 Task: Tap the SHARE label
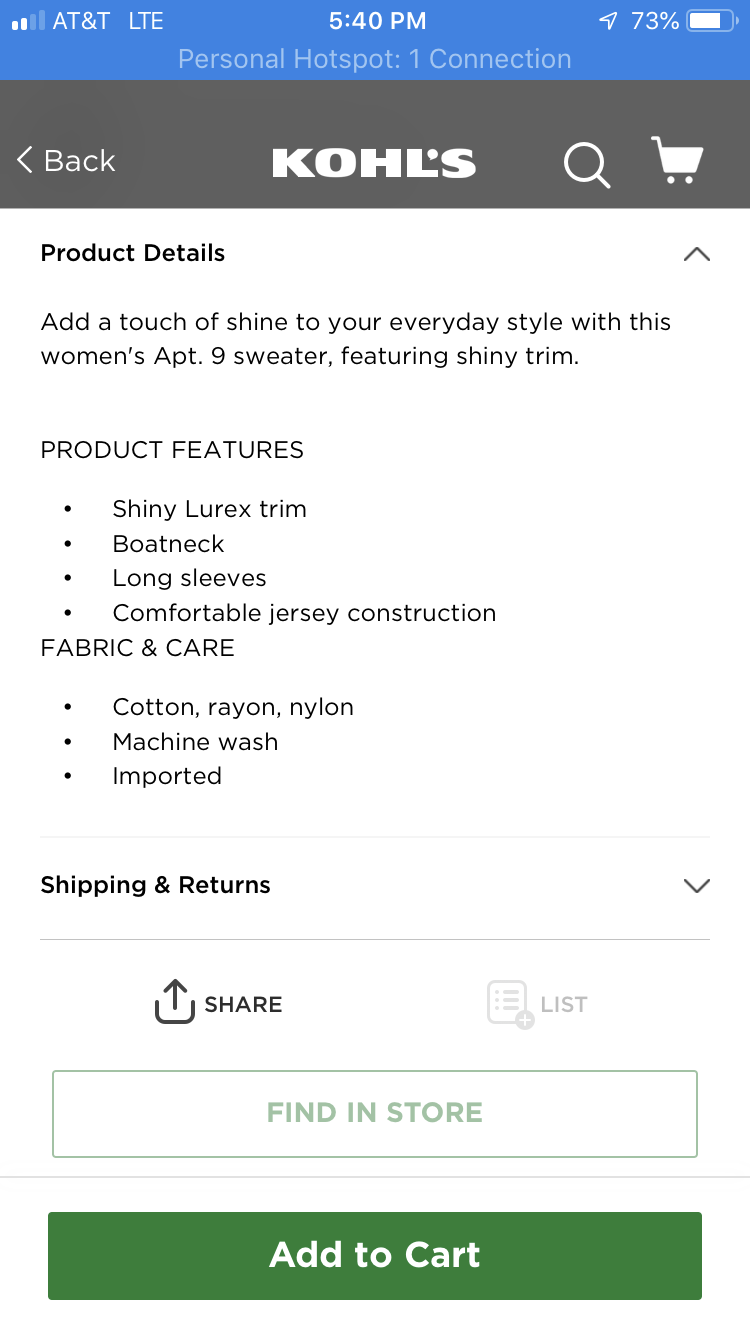pos(243,1004)
